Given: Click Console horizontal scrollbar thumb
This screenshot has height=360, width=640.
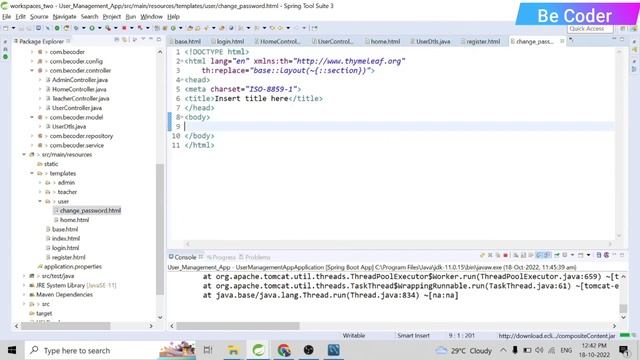Looking at the screenshot, I should click(x=238, y=326).
